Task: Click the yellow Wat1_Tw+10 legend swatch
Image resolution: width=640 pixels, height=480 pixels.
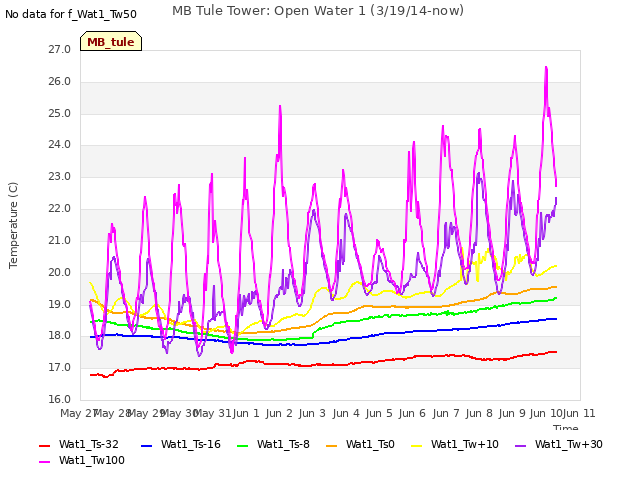Action: (416, 445)
